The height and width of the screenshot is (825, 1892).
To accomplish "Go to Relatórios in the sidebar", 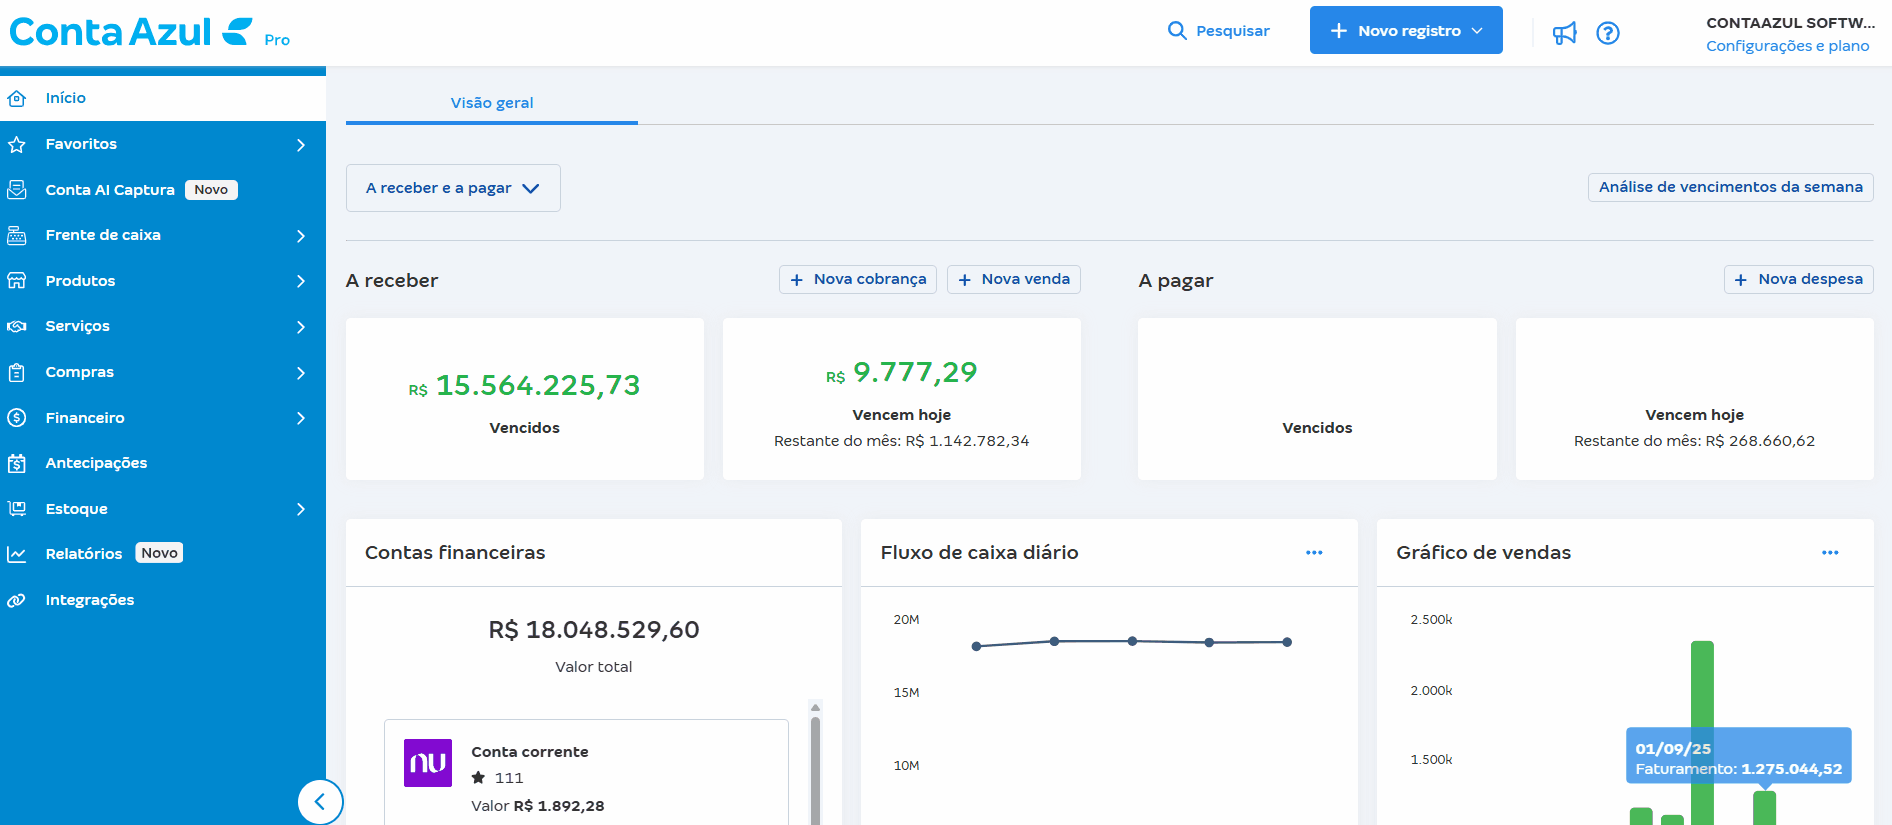I will [x=84, y=554].
